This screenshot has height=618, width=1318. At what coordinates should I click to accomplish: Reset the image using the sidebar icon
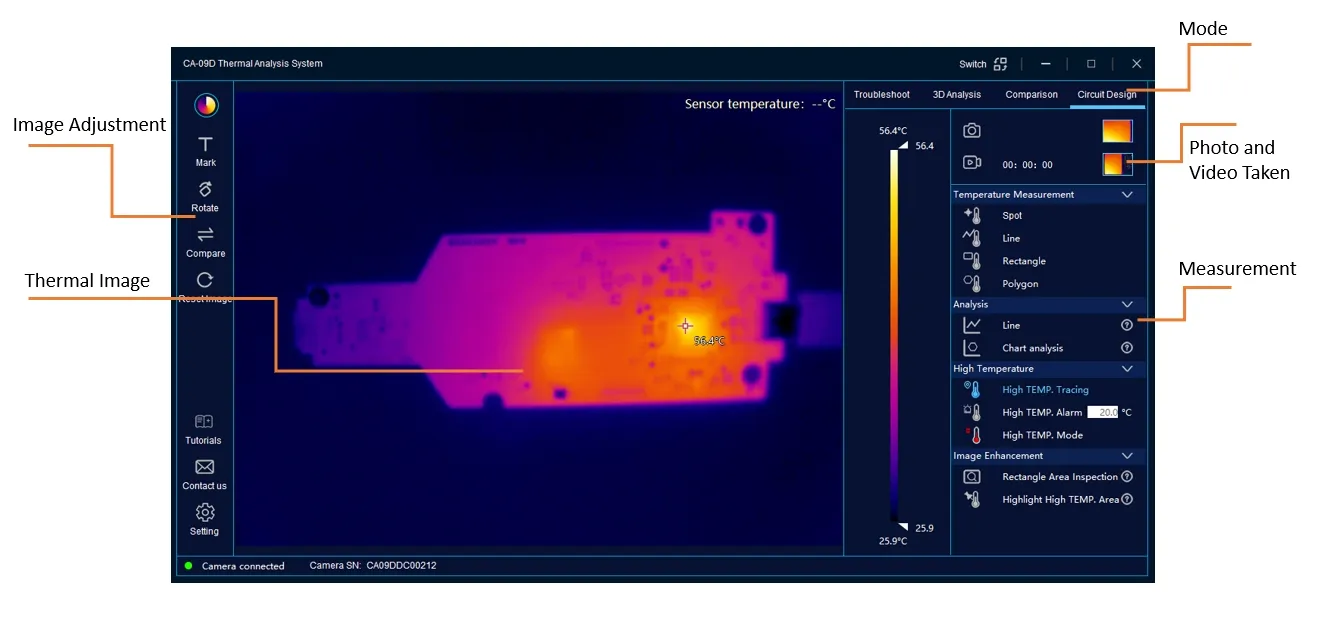pyautogui.click(x=205, y=281)
